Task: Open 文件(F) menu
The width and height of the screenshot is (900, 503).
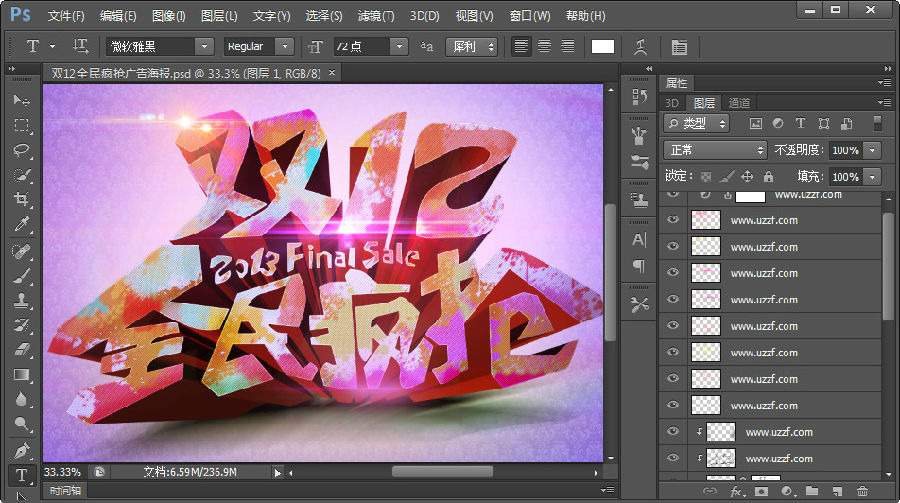Action: pos(66,16)
